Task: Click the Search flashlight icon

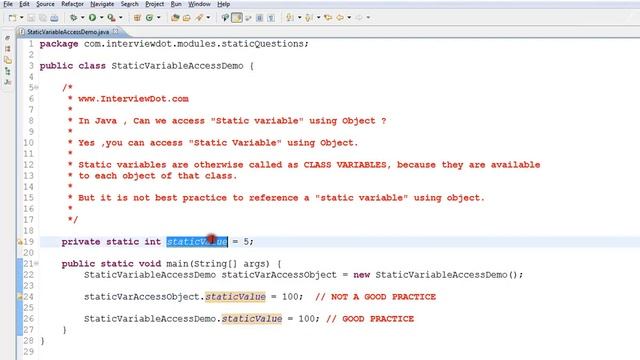Action: [x=199, y=18]
